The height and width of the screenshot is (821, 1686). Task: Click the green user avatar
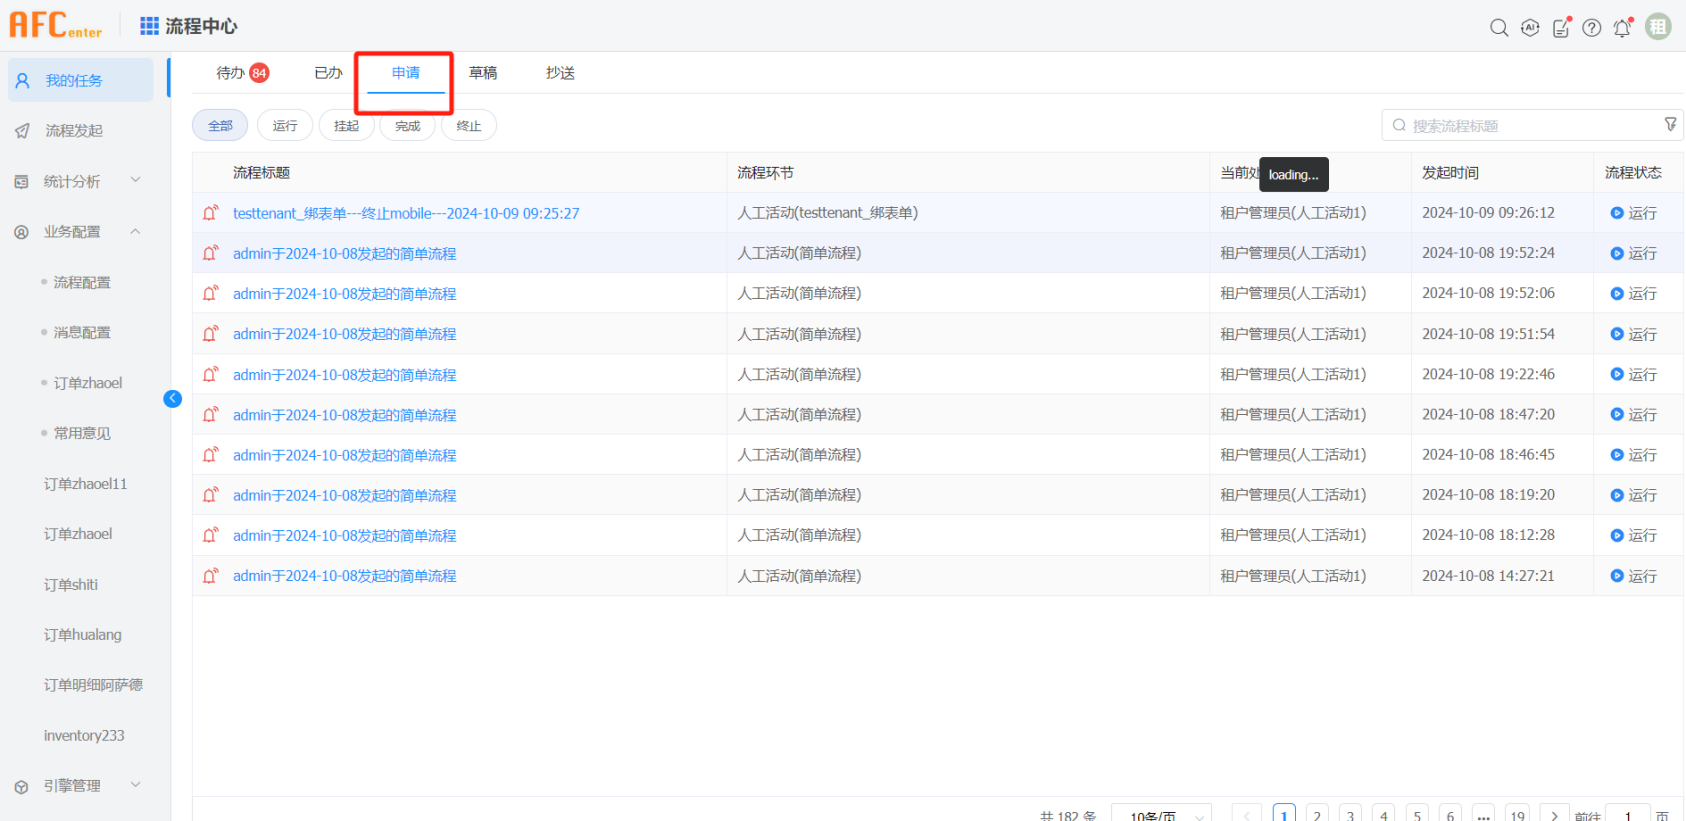[x=1658, y=27]
